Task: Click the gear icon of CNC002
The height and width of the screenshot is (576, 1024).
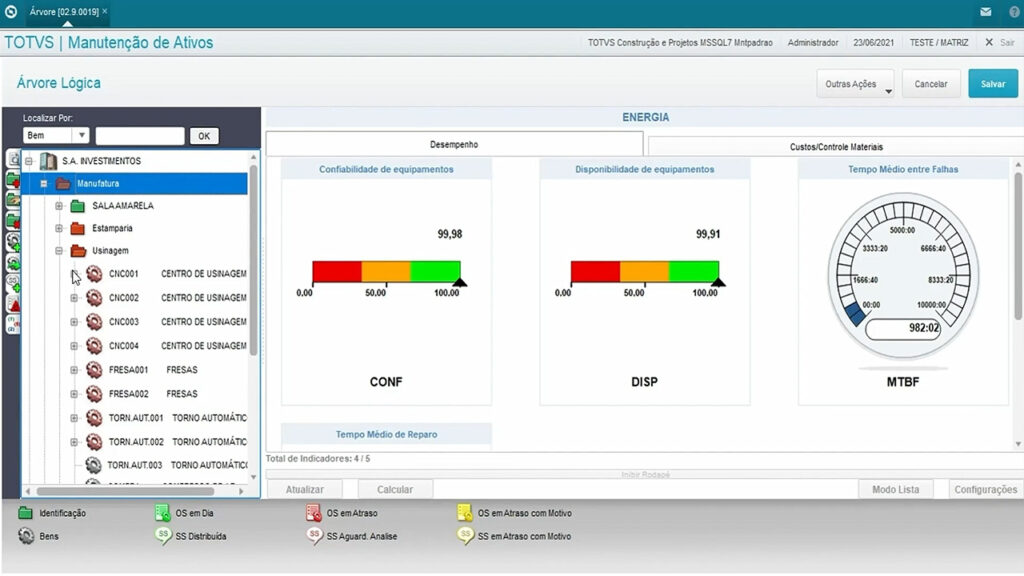Action: click(x=94, y=298)
